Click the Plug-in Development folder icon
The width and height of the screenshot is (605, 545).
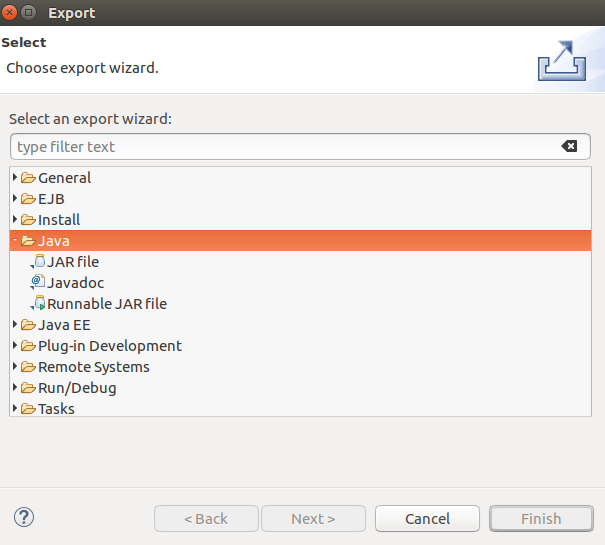click(28, 346)
